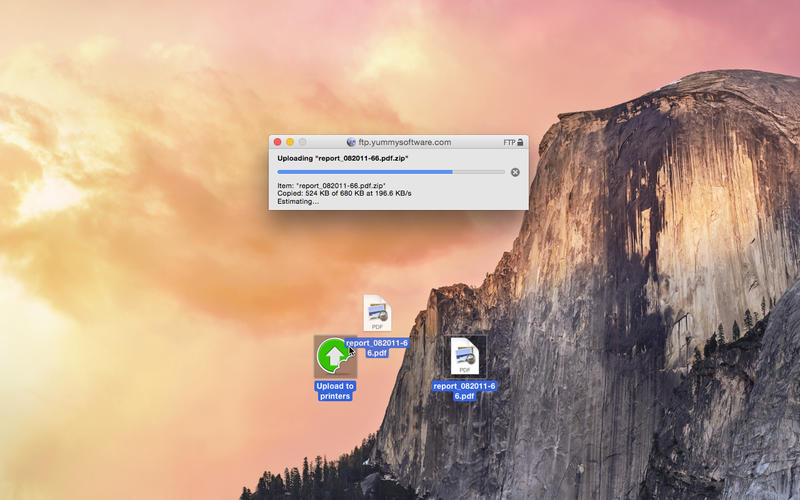Click the unfilled gray end of the progress bar
The width and height of the screenshot is (800, 500).
tap(479, 172)
